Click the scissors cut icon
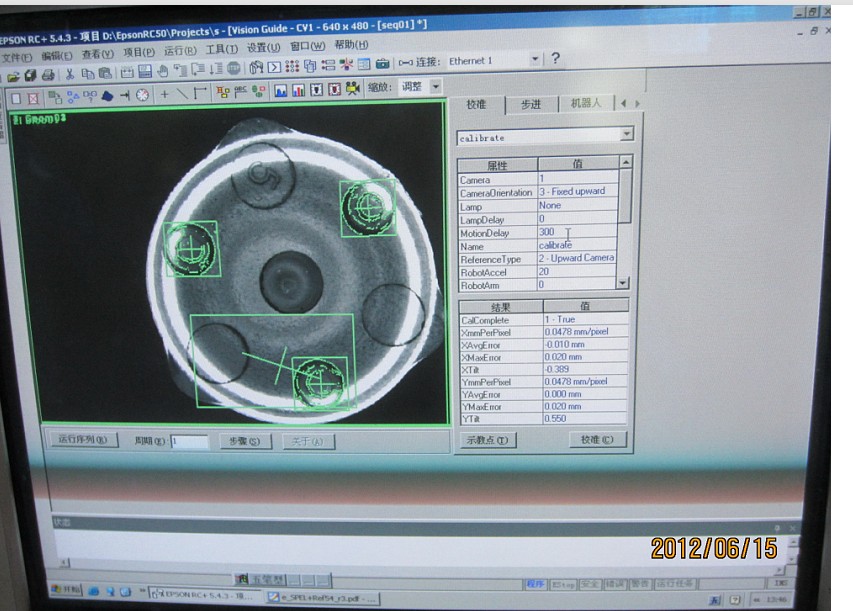The image size is (853, 611). click(x=70, y=75)
